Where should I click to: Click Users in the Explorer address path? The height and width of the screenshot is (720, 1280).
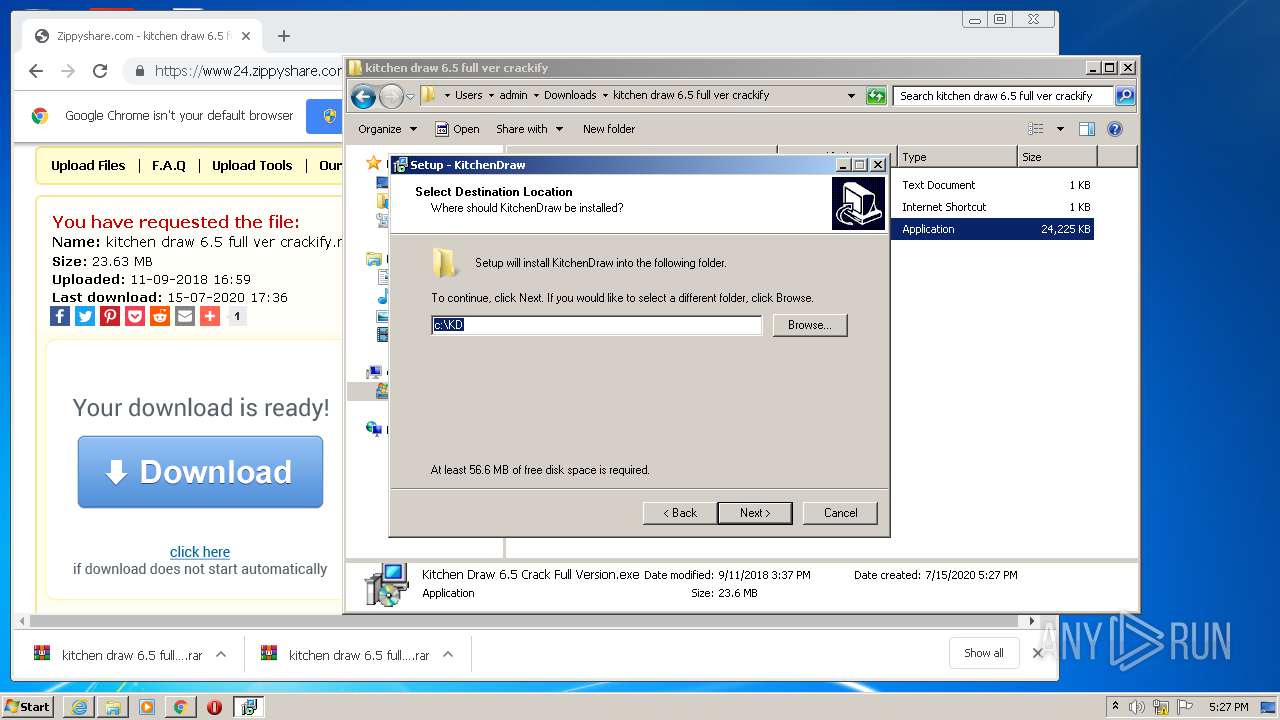[x=468, y=95]
